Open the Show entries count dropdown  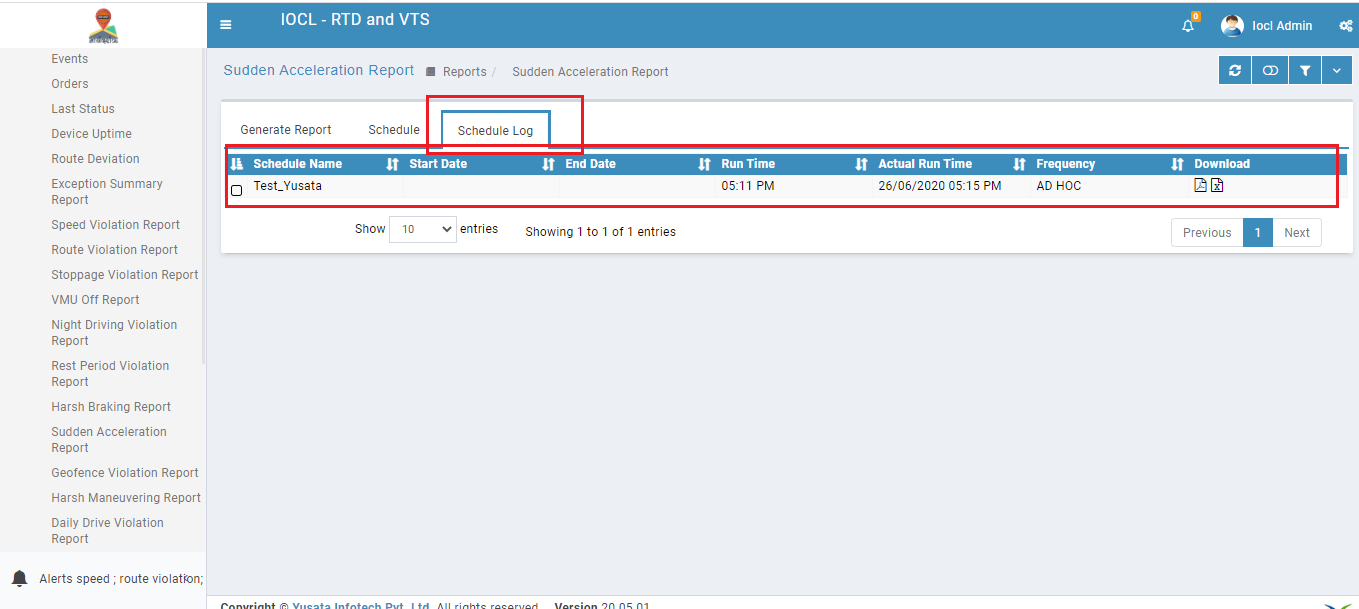(x=422, y=229)
